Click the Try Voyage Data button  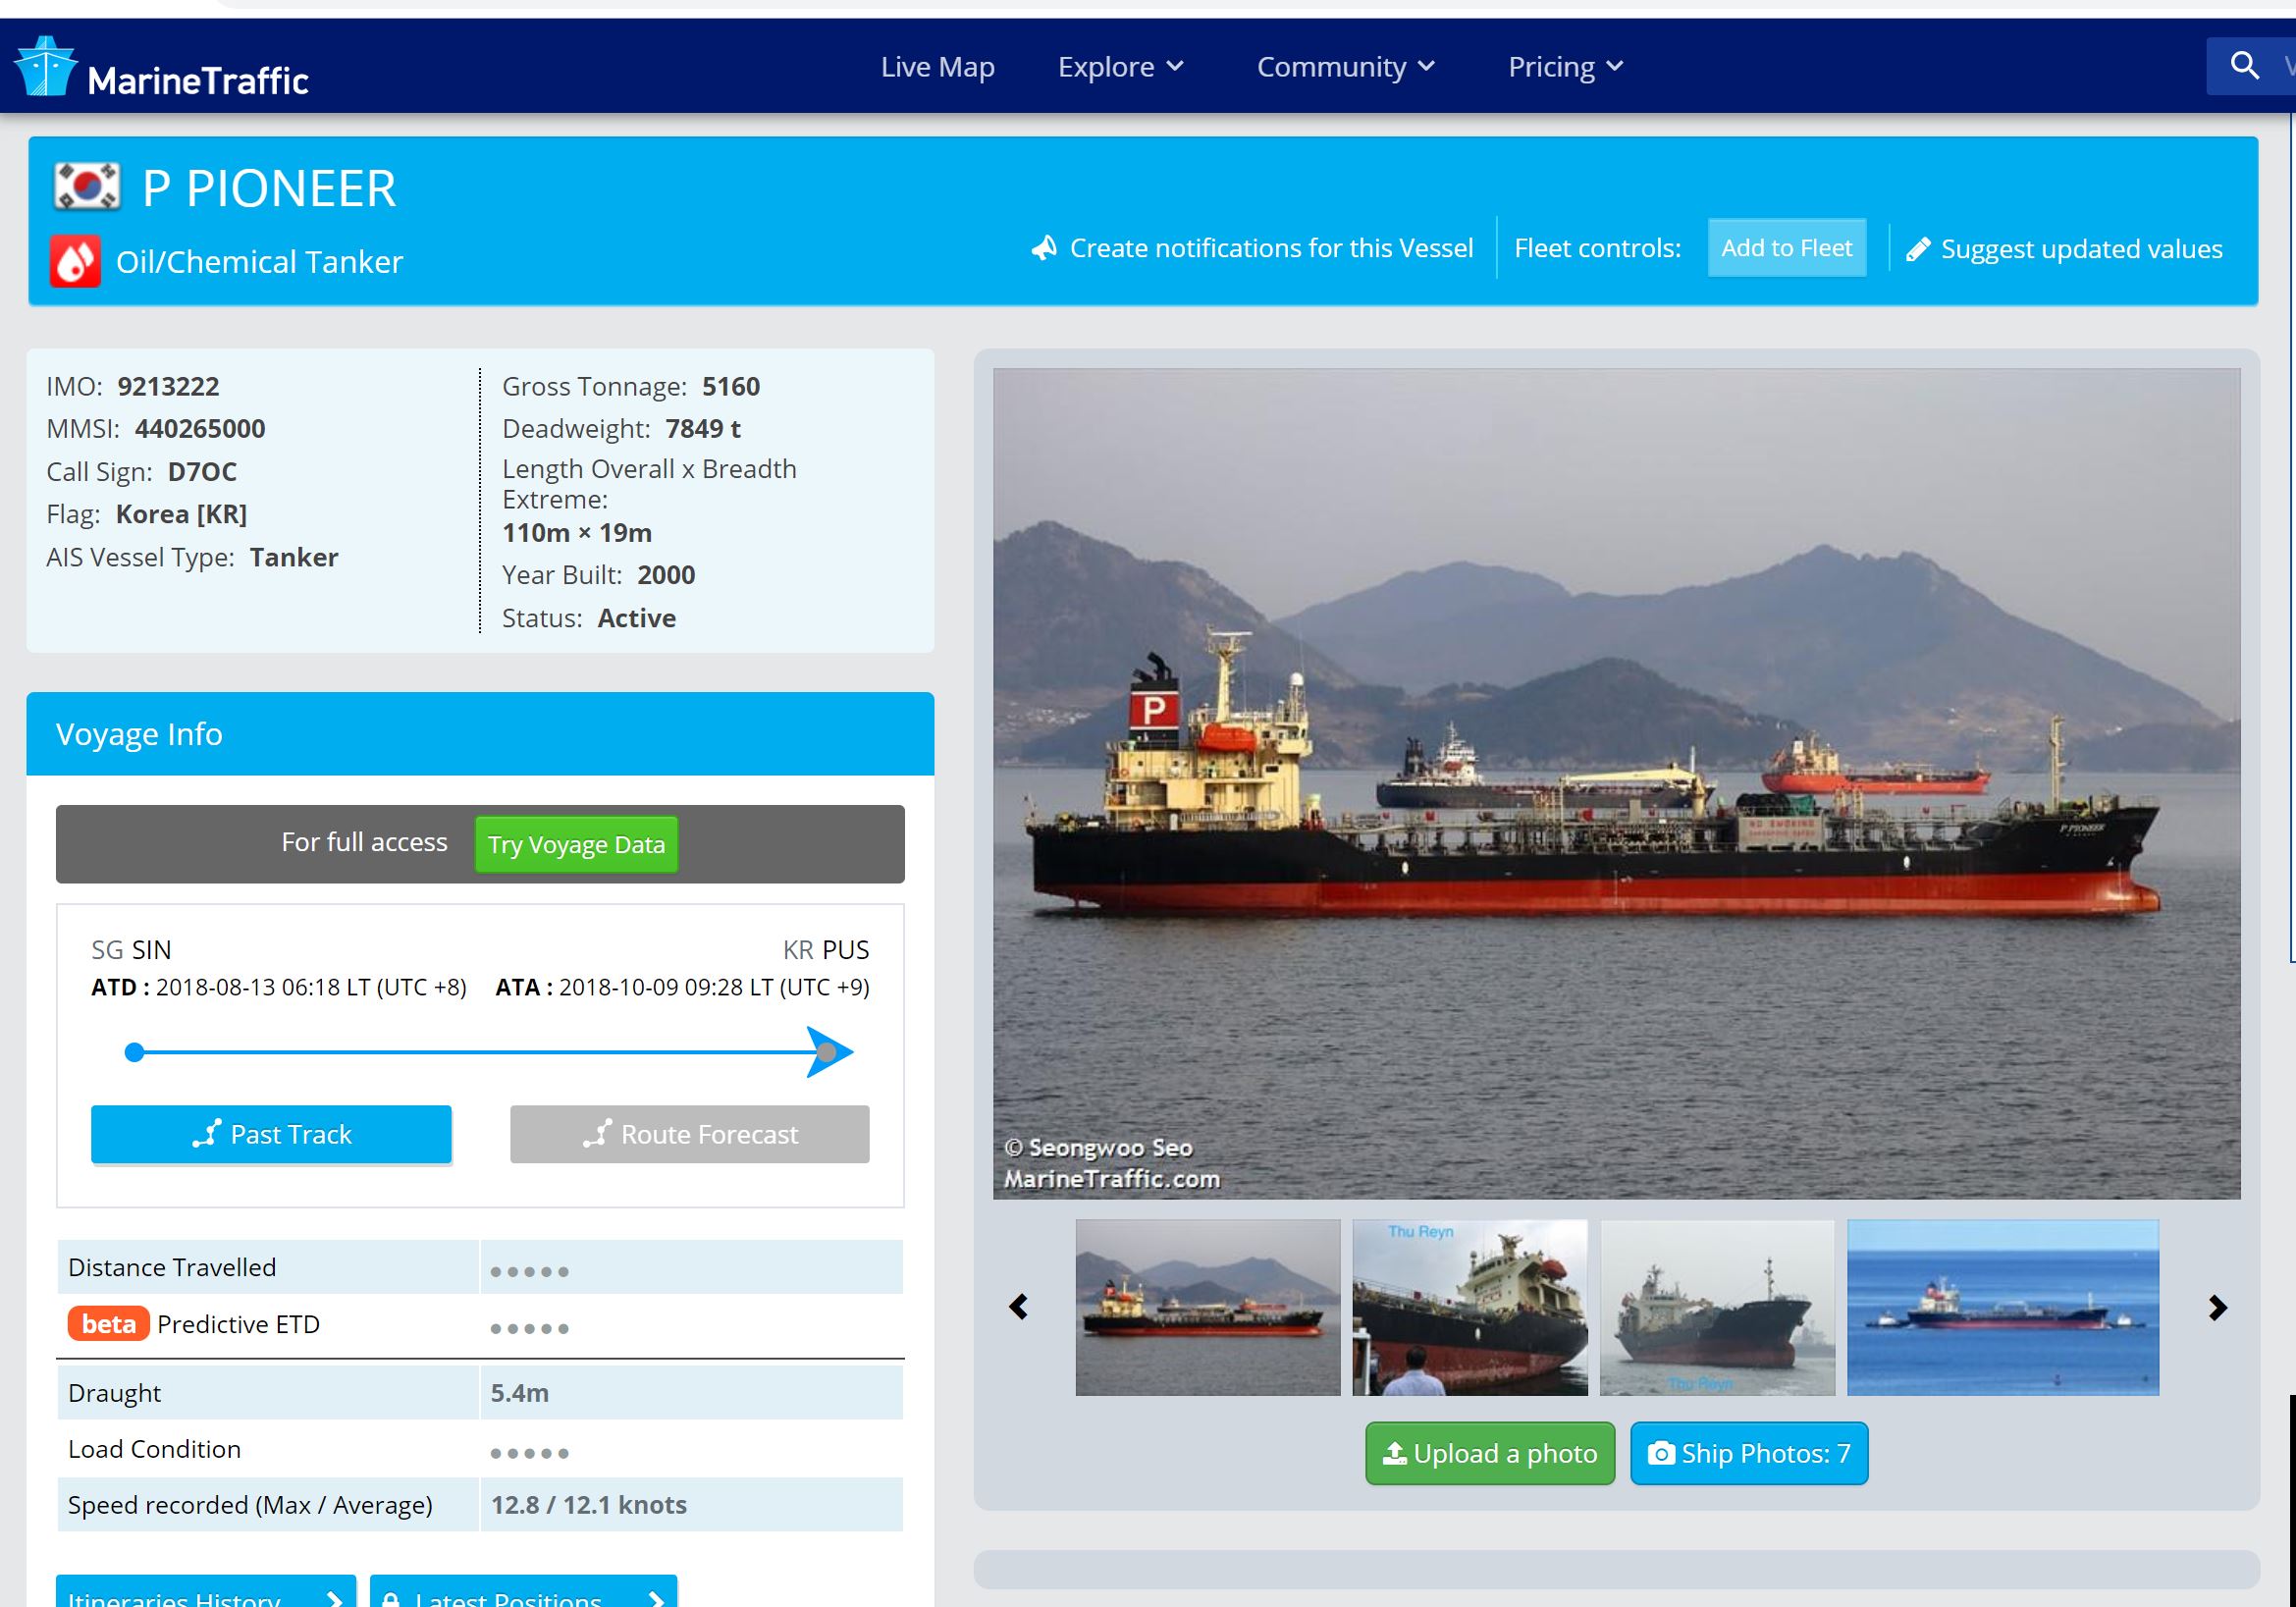coord(576,844)
